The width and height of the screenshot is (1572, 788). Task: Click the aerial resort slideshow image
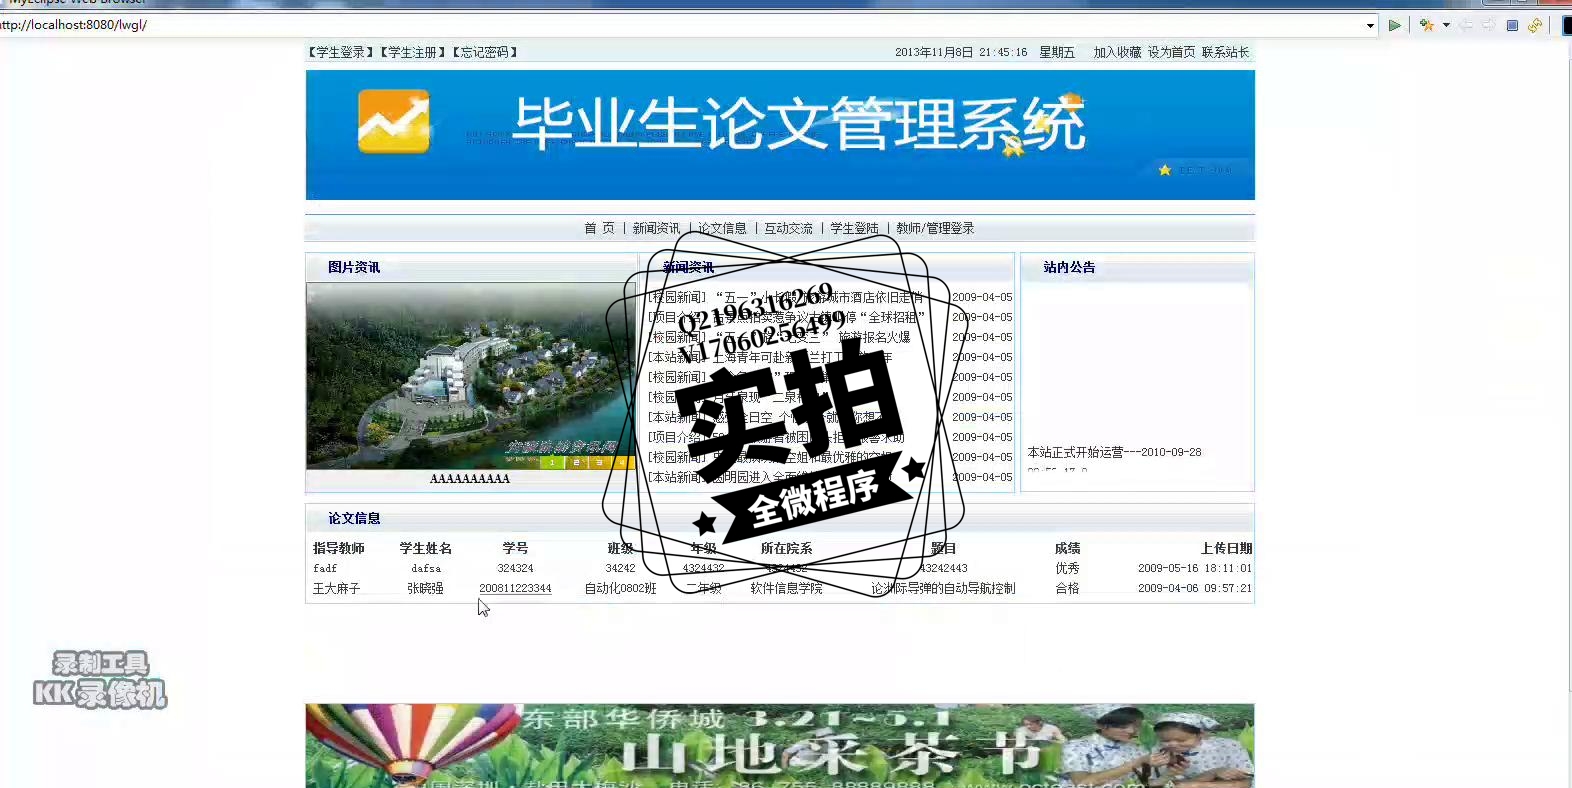tap(471, 375)
